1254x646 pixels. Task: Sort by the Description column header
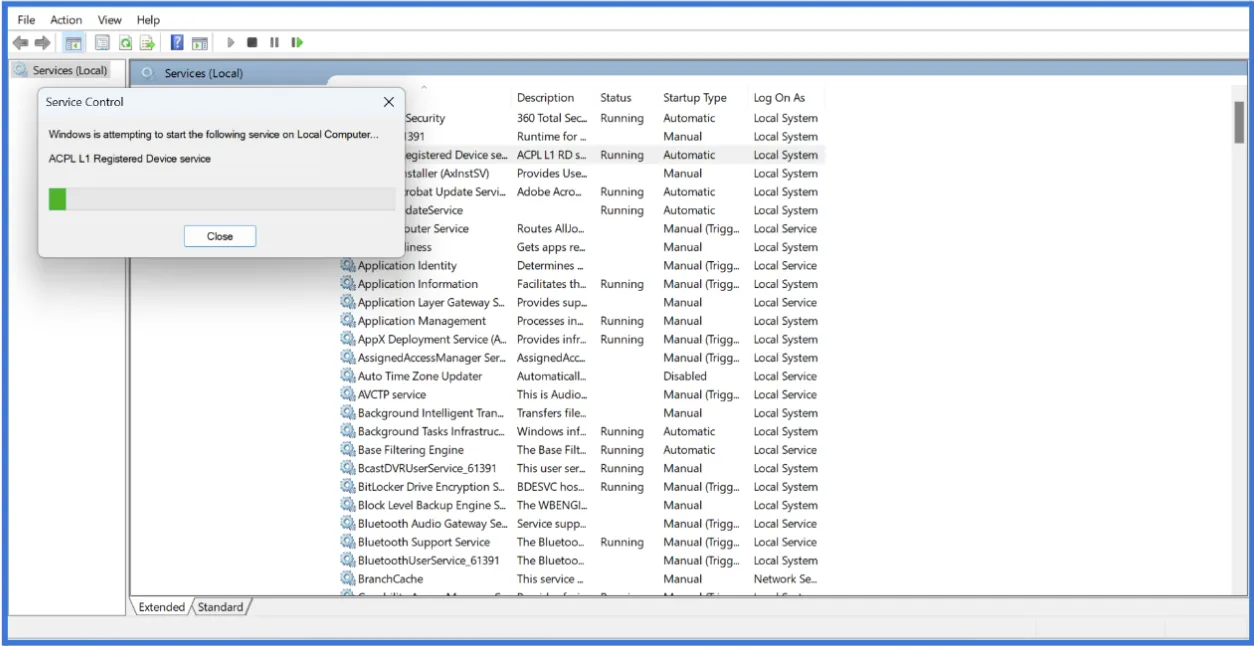[x=545, y=98]
